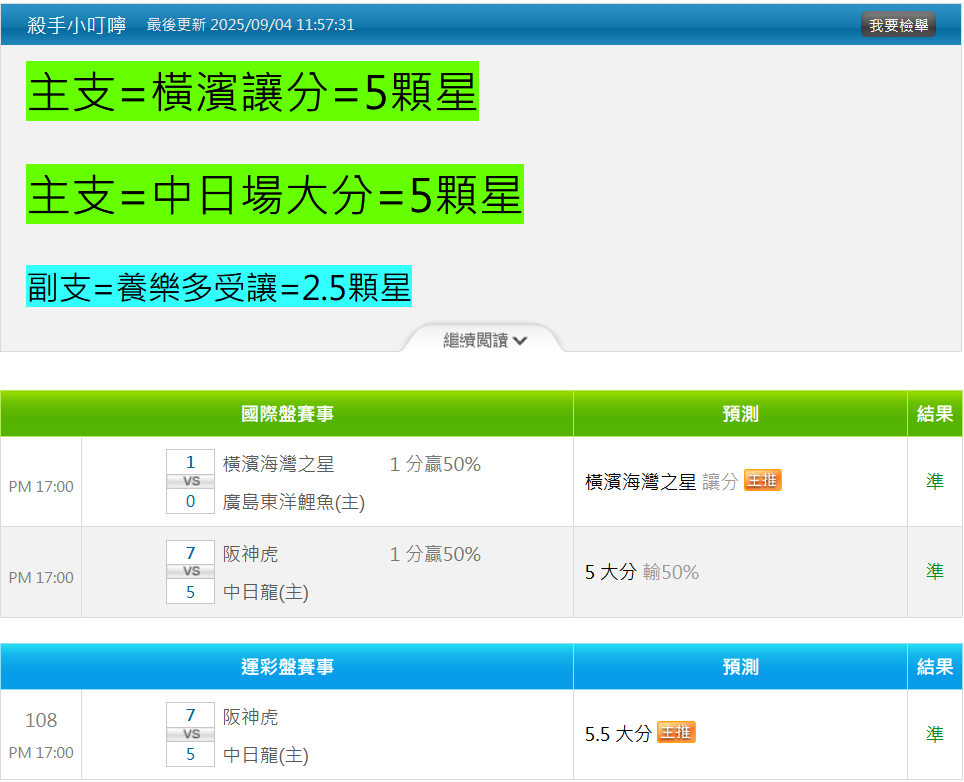Select 阪神虎 in the 運彩盤 table

(250, 717)
